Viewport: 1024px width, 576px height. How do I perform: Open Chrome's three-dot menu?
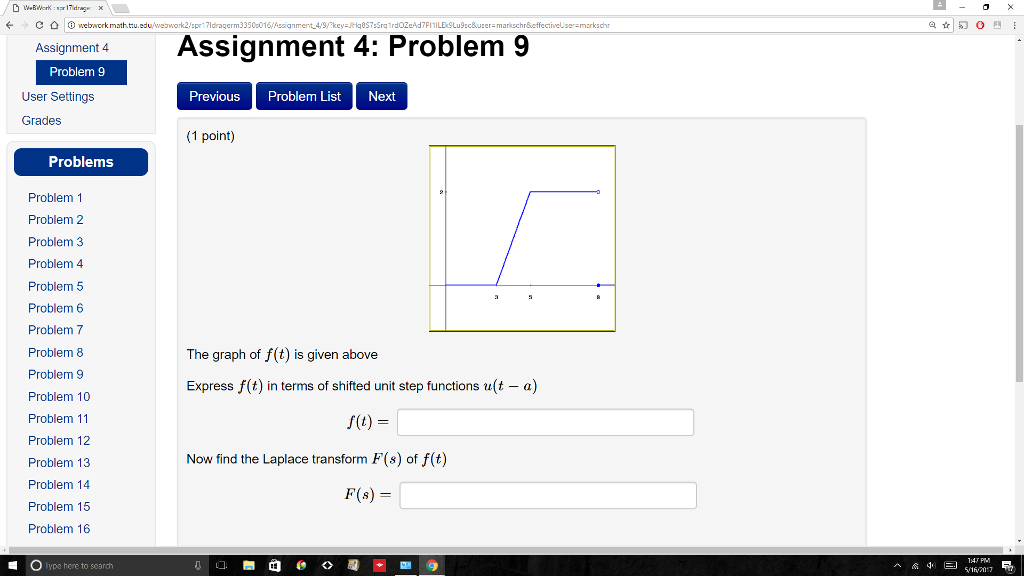[1014, 25]
